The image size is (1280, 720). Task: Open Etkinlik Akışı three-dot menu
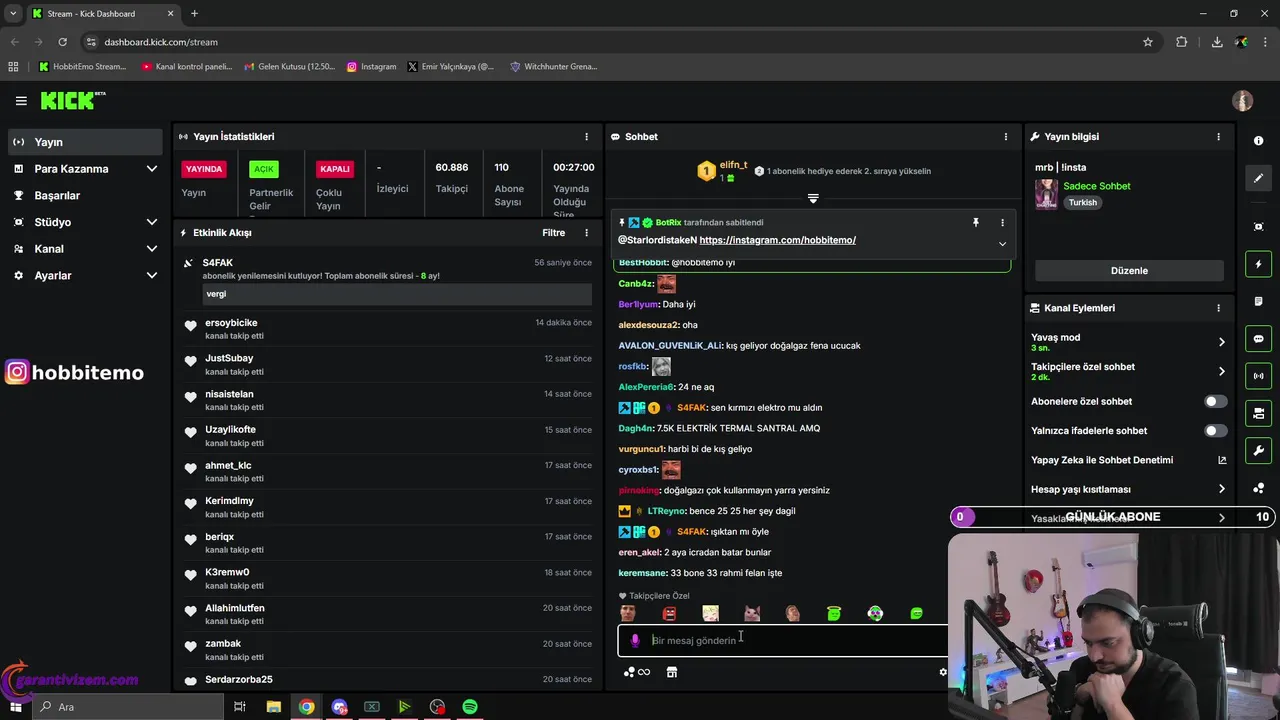point(587,232)
